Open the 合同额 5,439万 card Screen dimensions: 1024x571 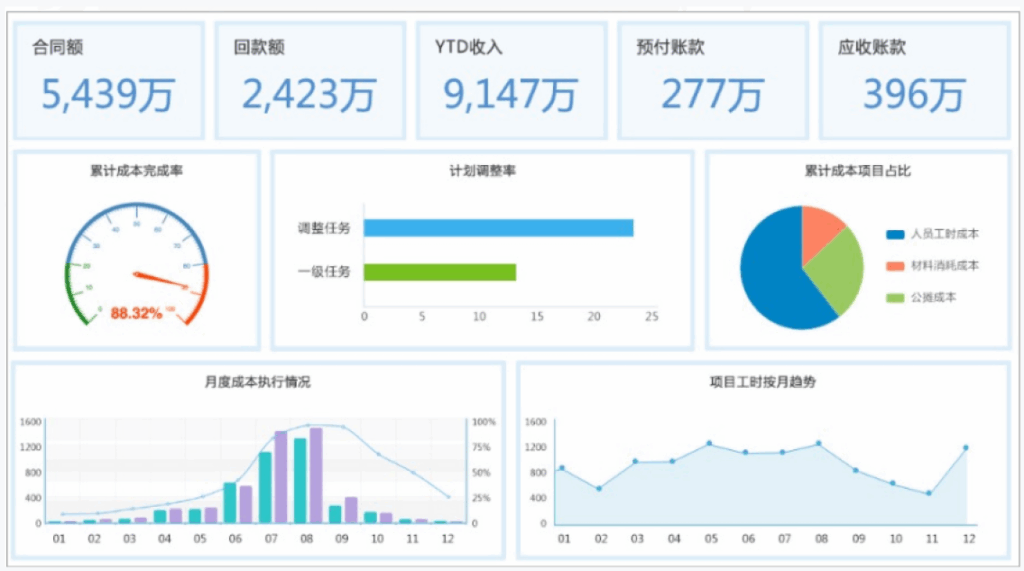click(x=108, y=80)
